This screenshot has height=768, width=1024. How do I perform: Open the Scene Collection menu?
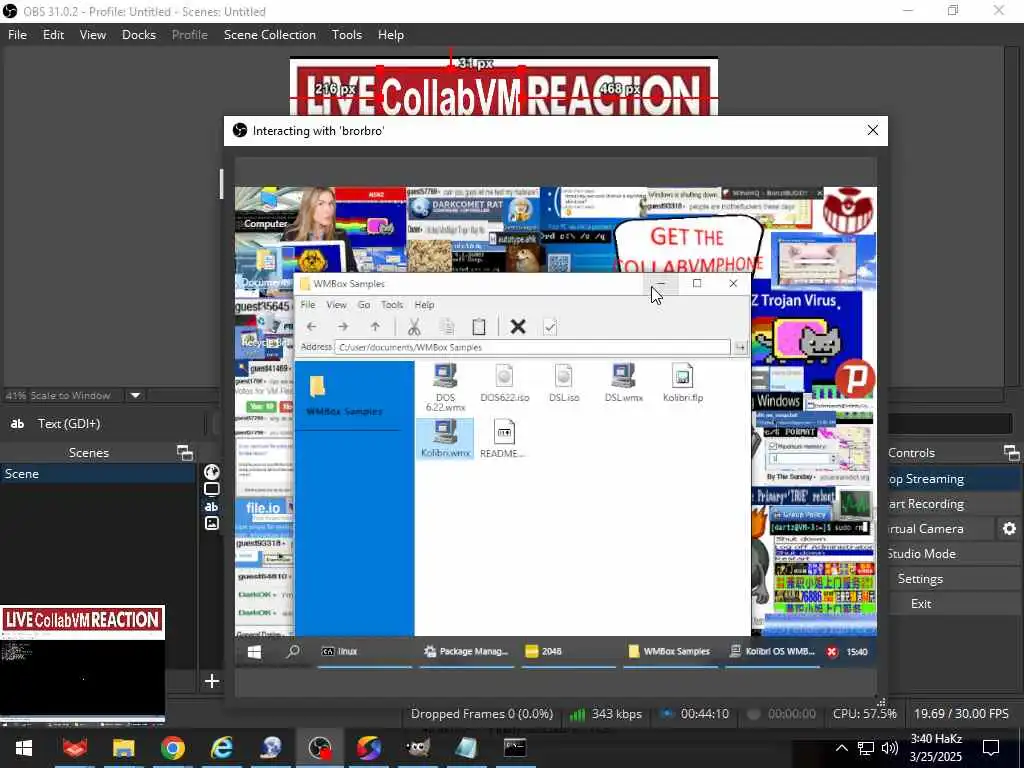(x=270, y=35)
